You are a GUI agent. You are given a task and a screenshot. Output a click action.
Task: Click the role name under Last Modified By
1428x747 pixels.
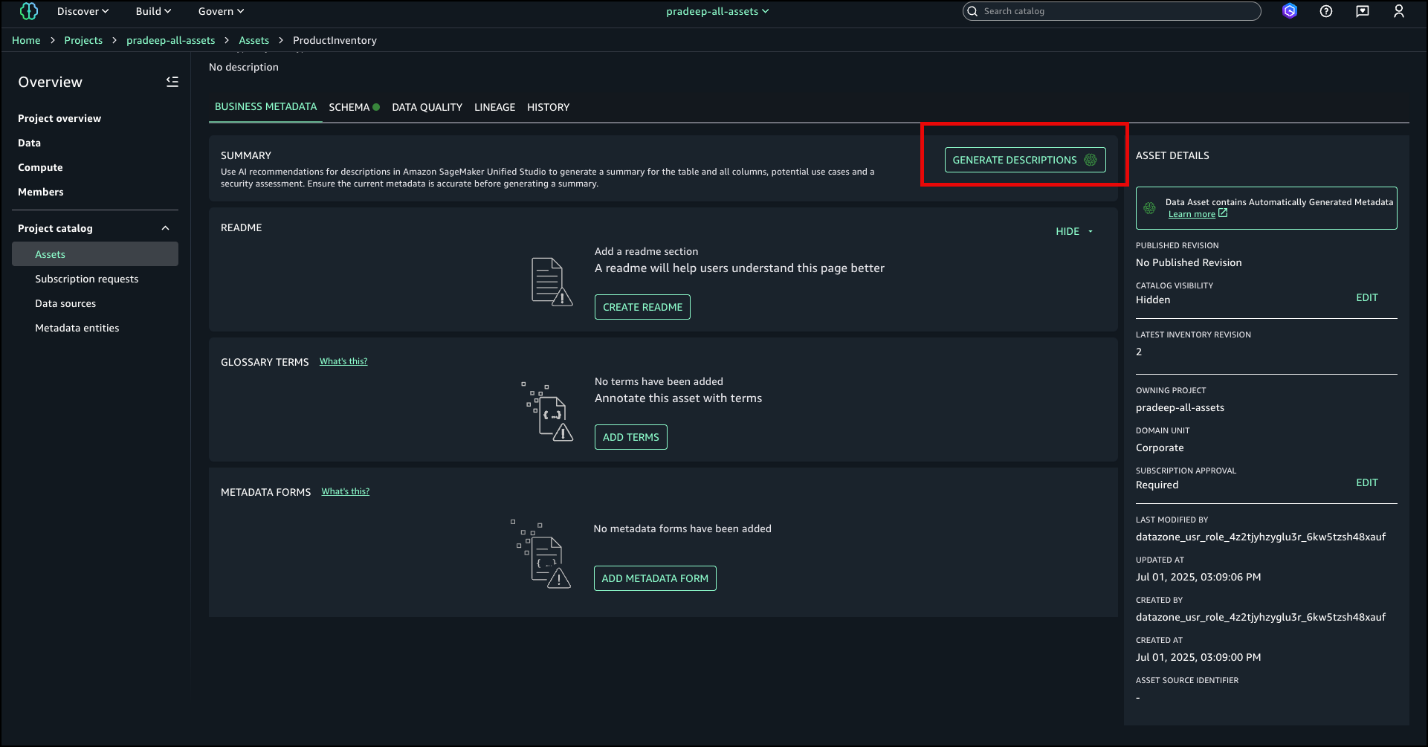coord(1261,537)
